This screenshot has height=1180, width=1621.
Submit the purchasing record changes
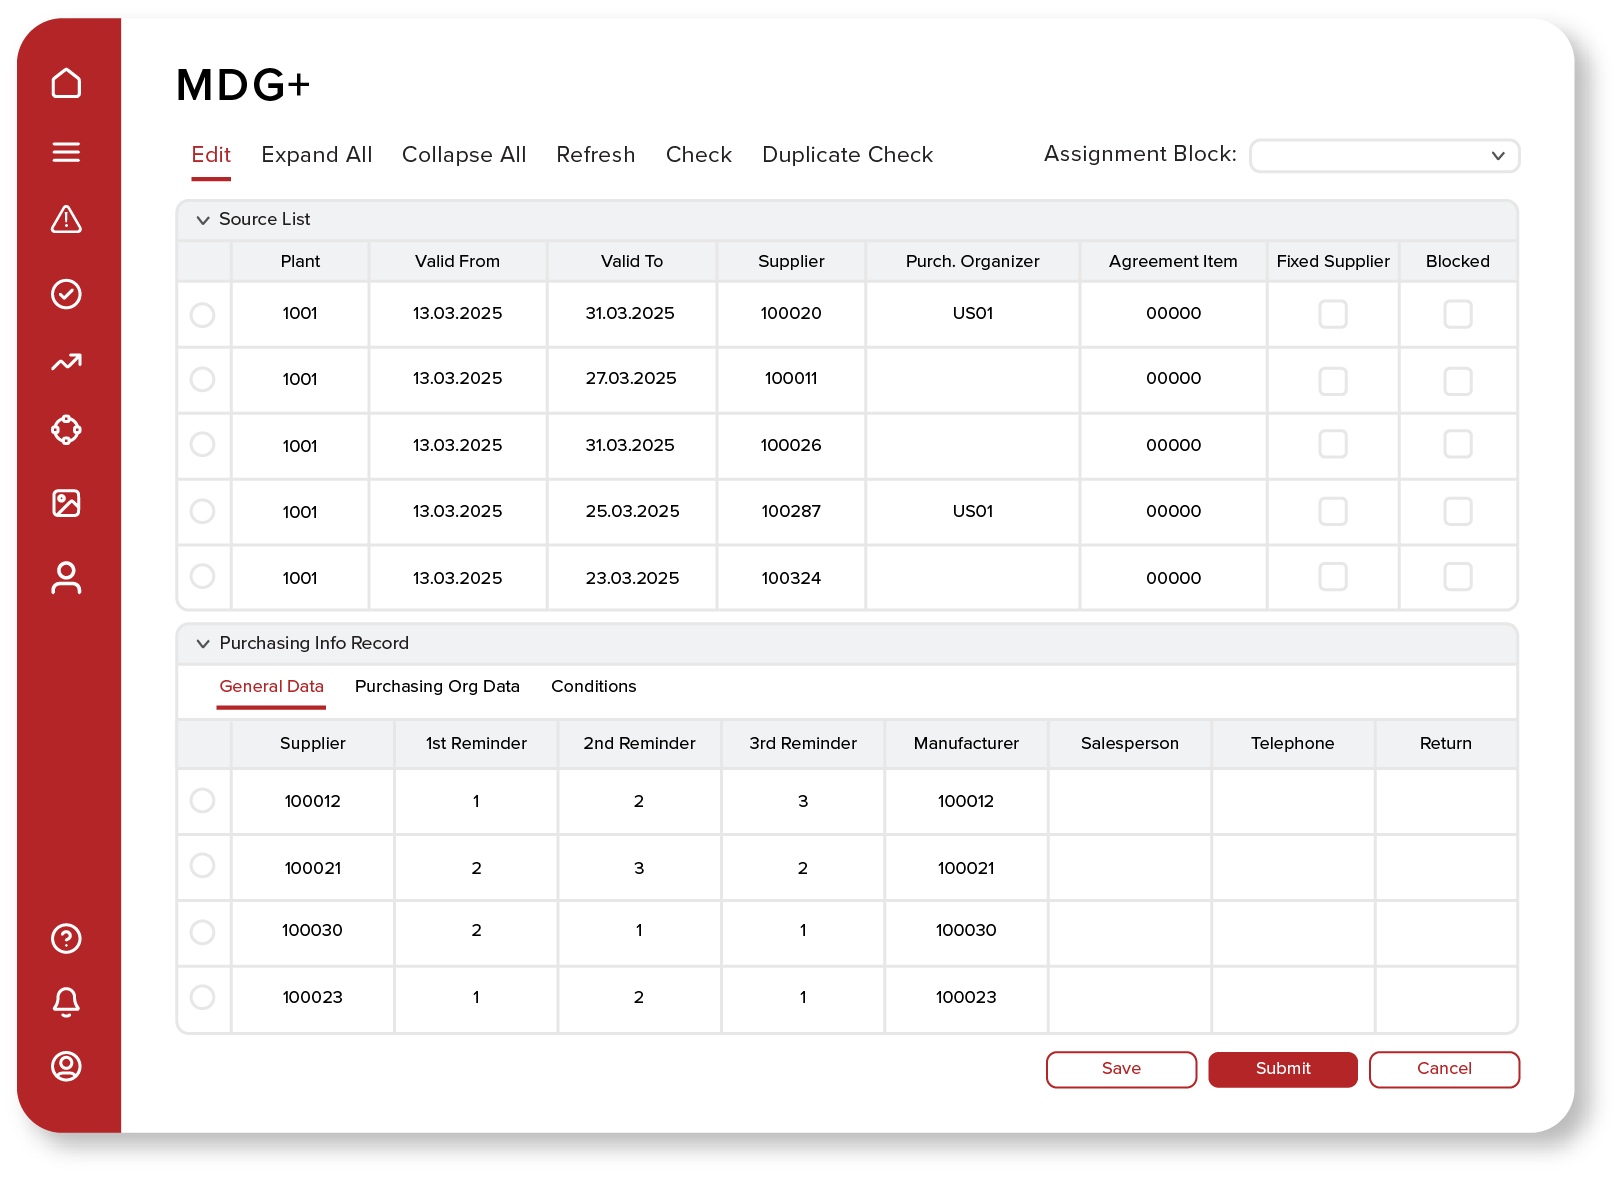pyautogui.click(x=1282, y=1069)
